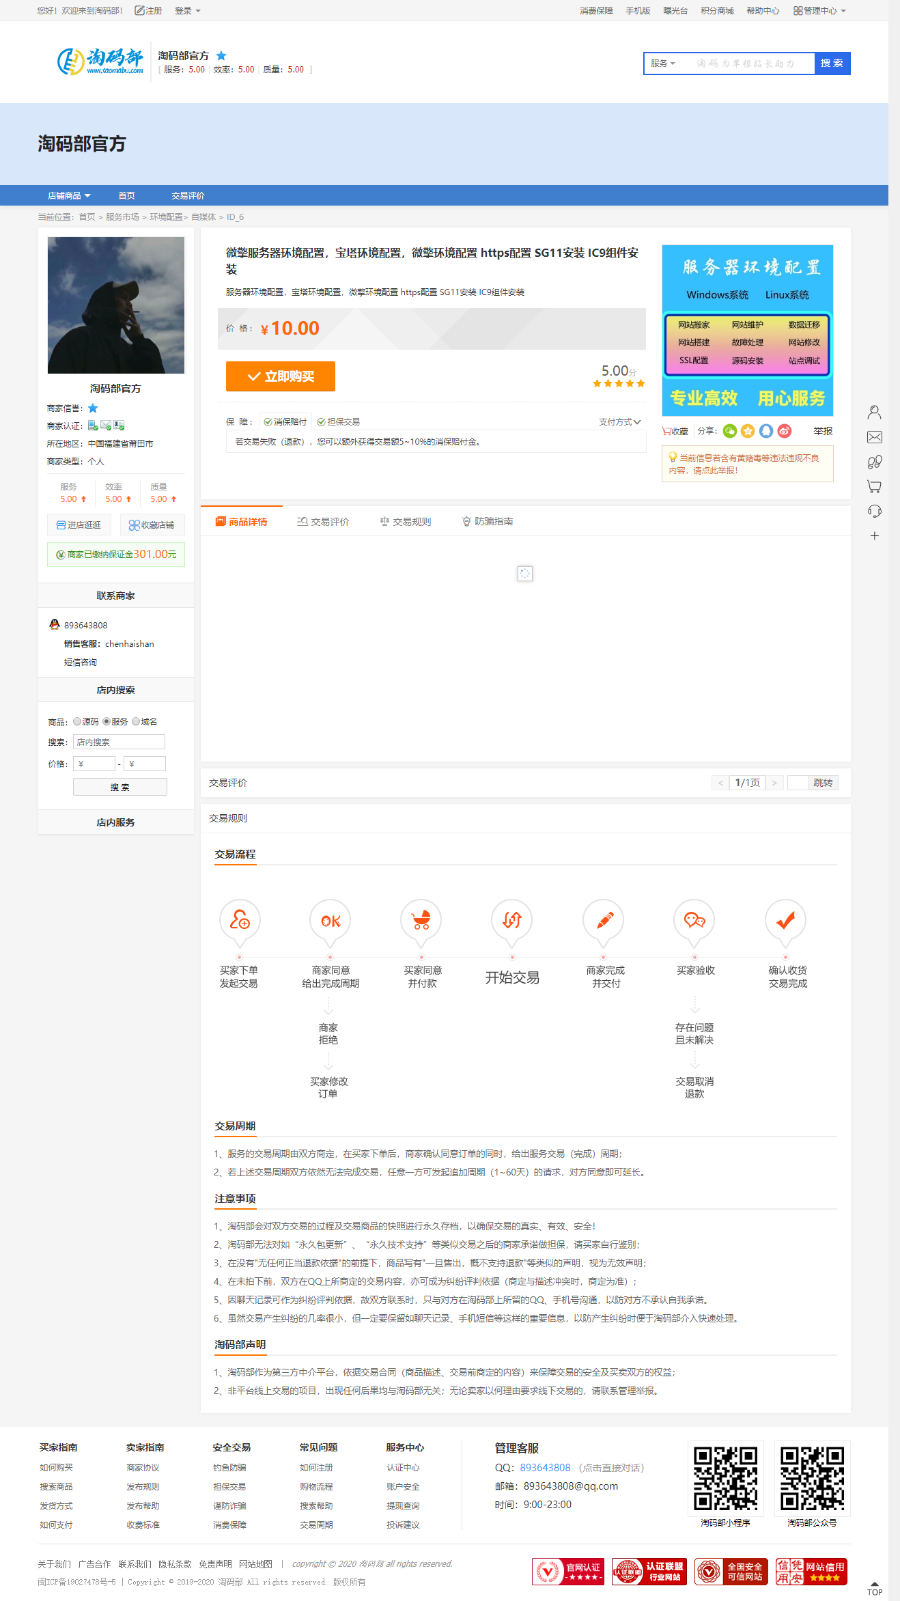Open headset customer service icon in sidebar
Viewport: 900px width, 1601px height.
[874, 511]
